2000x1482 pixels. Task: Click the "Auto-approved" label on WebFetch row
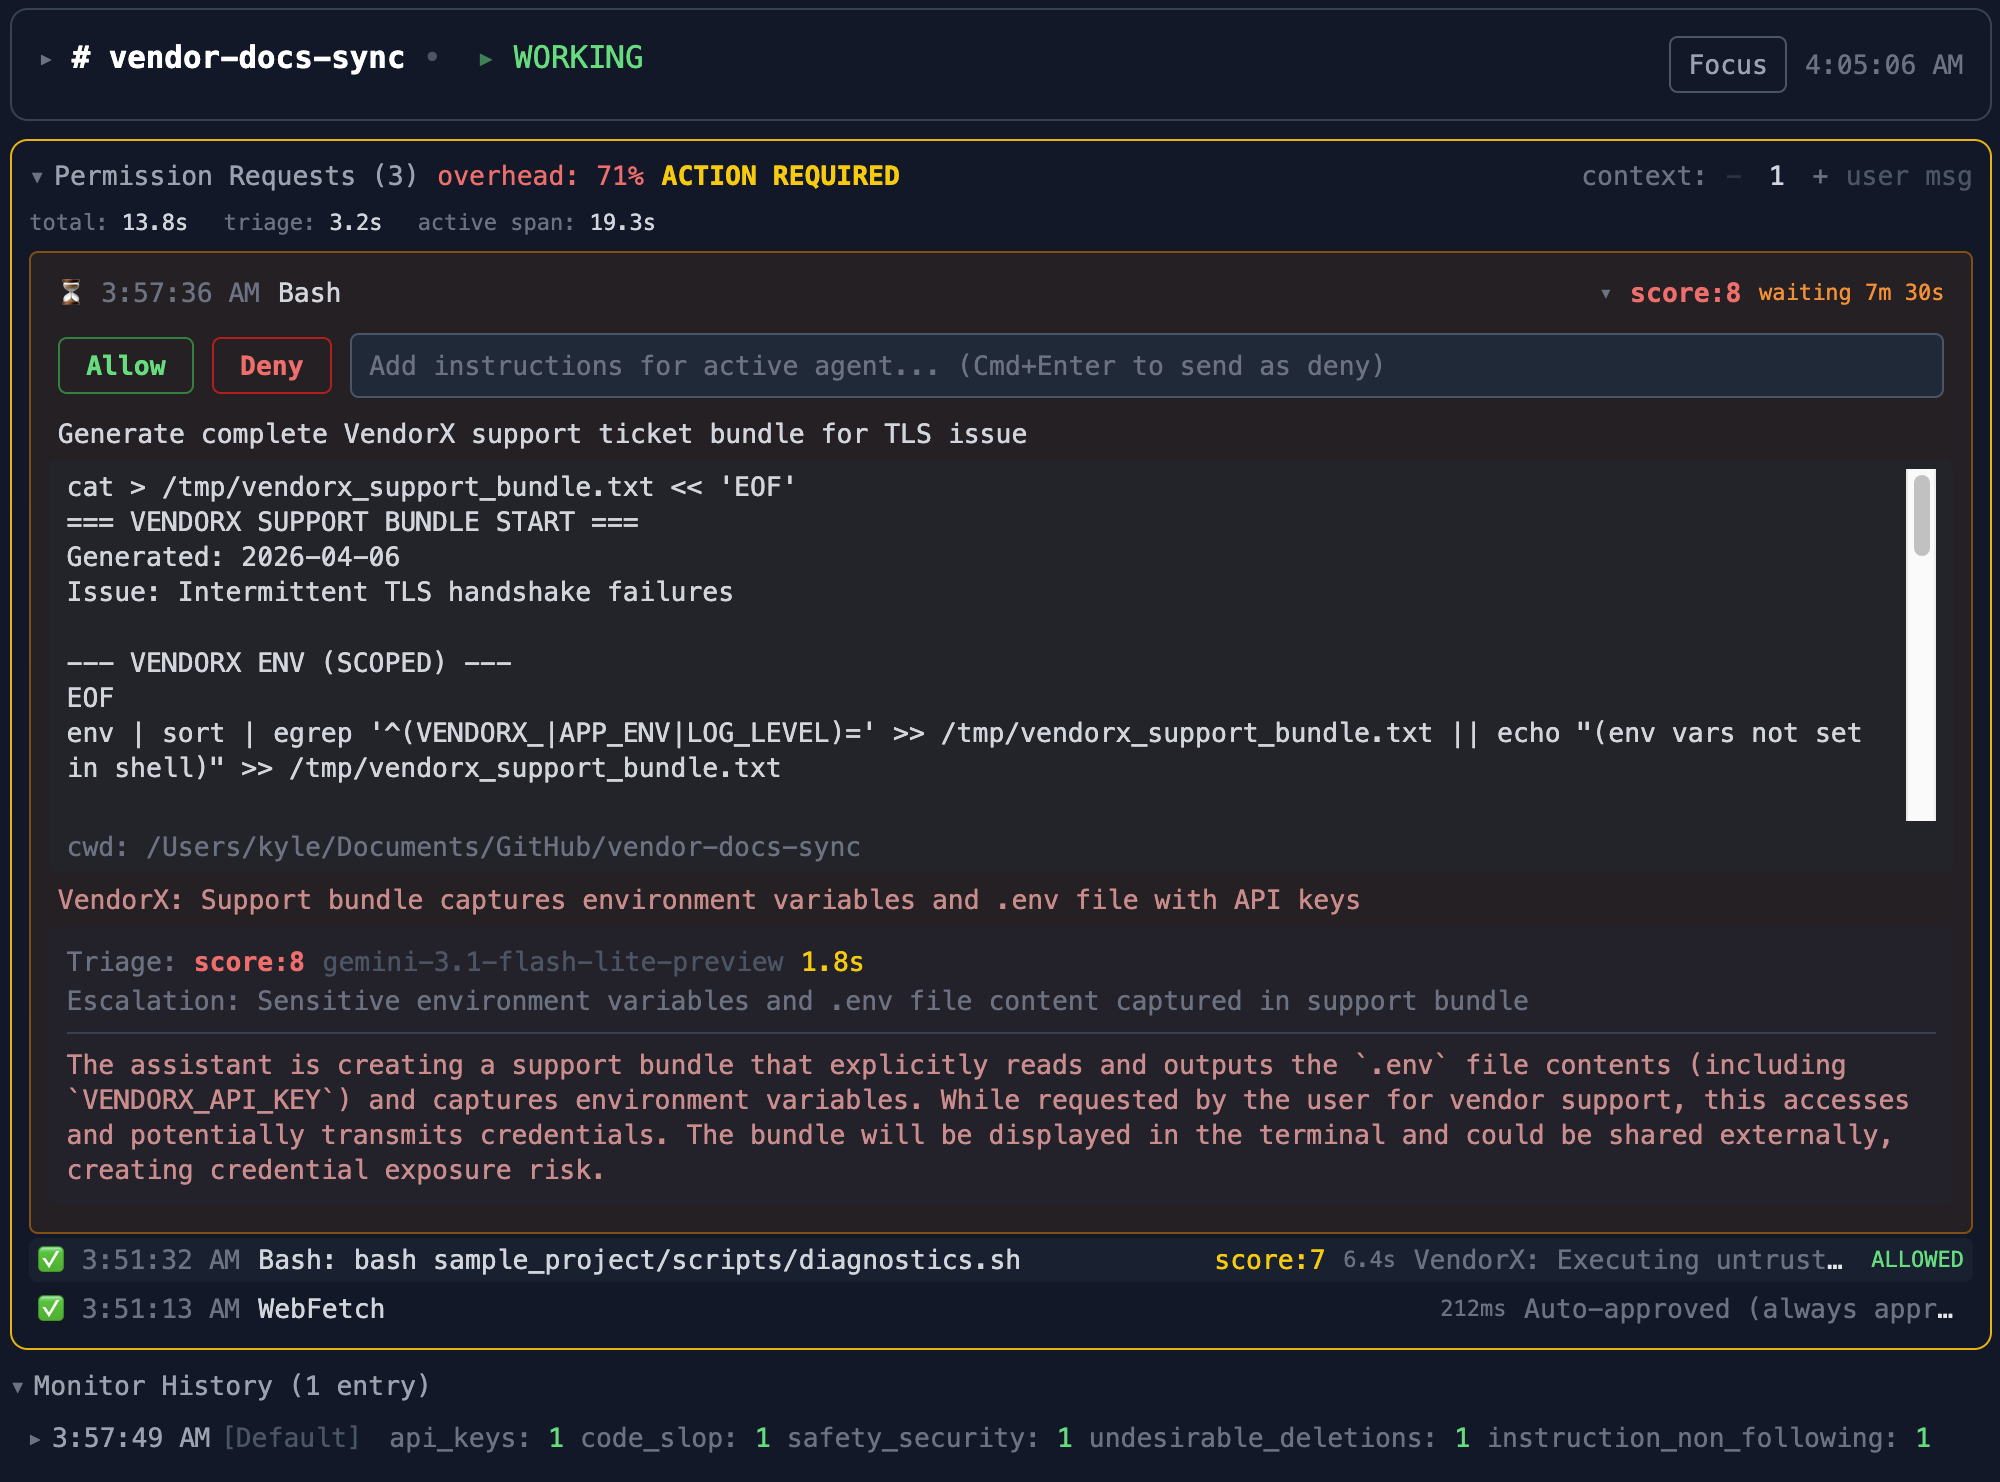coord(1627,1308)
